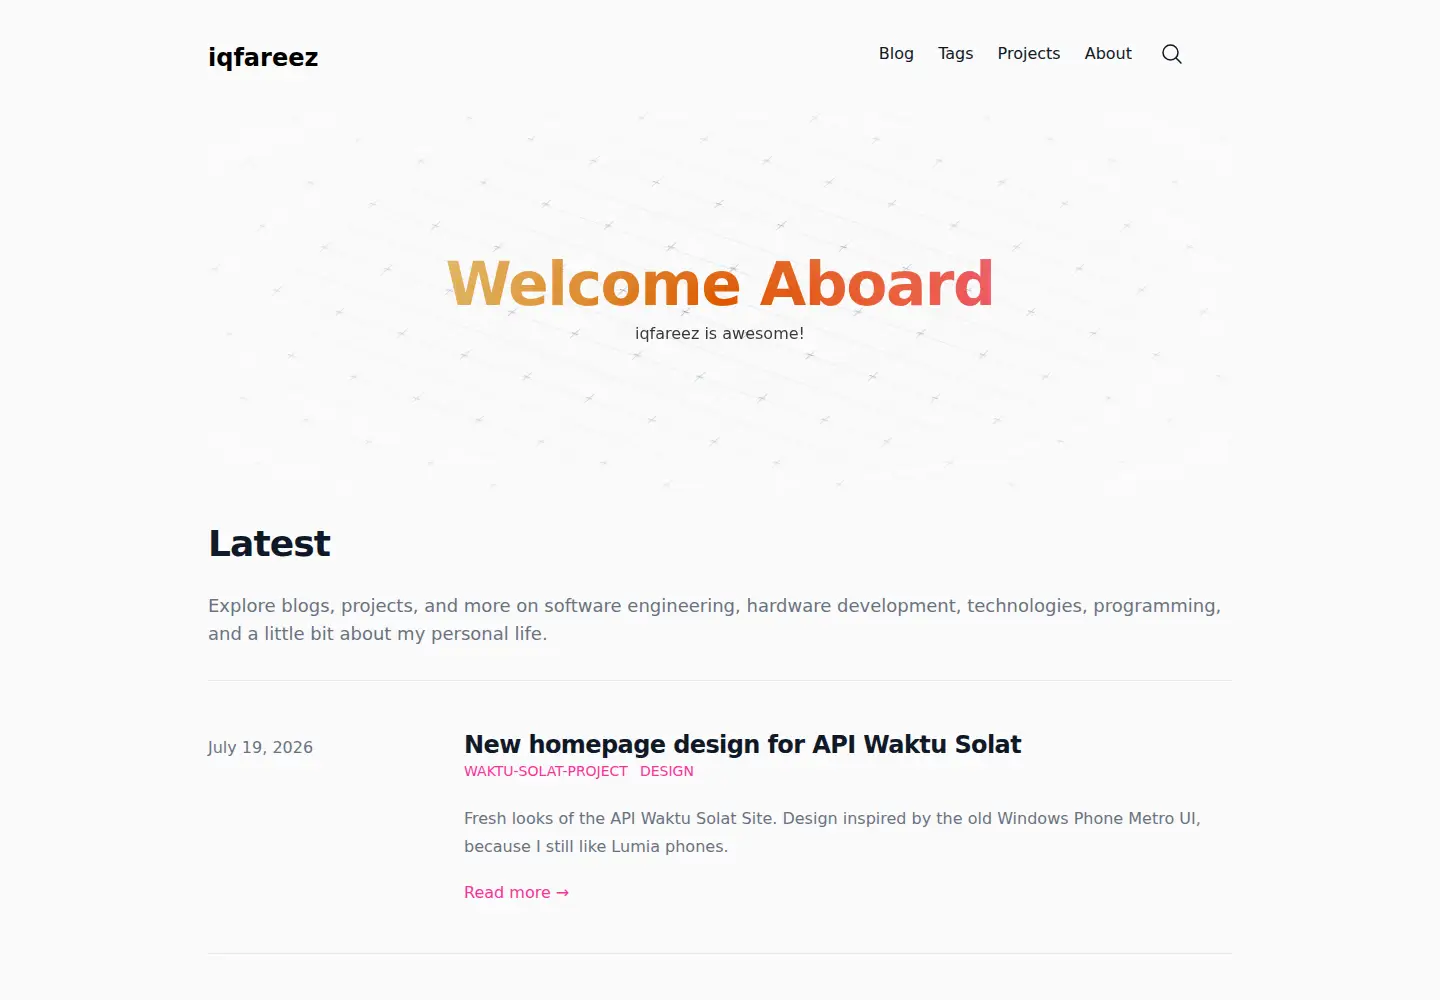Navigate to Projects
This screenshot has width=1440, height=1000.
click(x=1028, y=54)
